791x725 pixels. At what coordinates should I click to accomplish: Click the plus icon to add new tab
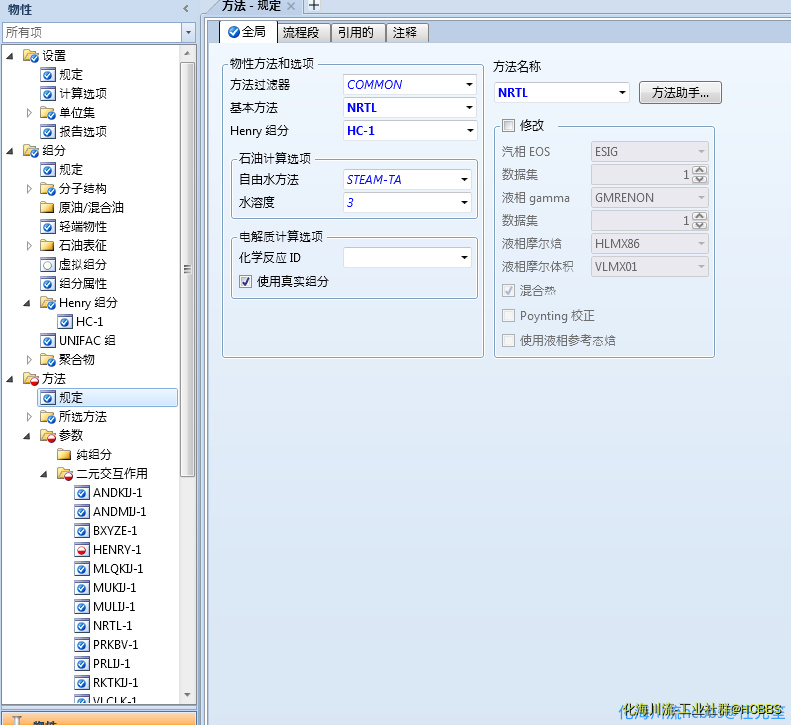pyautogui.click(x=313, y=6)
